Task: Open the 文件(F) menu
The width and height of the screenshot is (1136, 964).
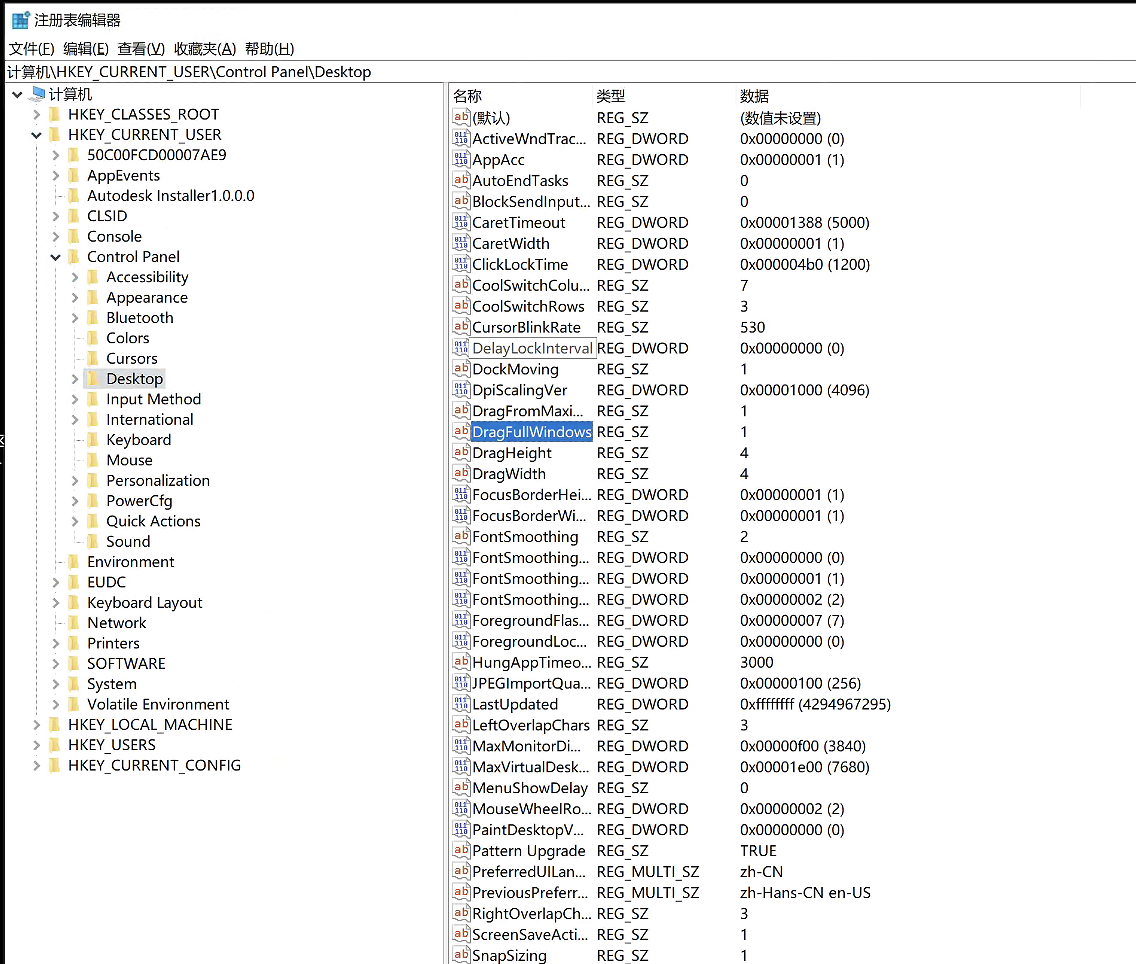Action: point(31,49)
